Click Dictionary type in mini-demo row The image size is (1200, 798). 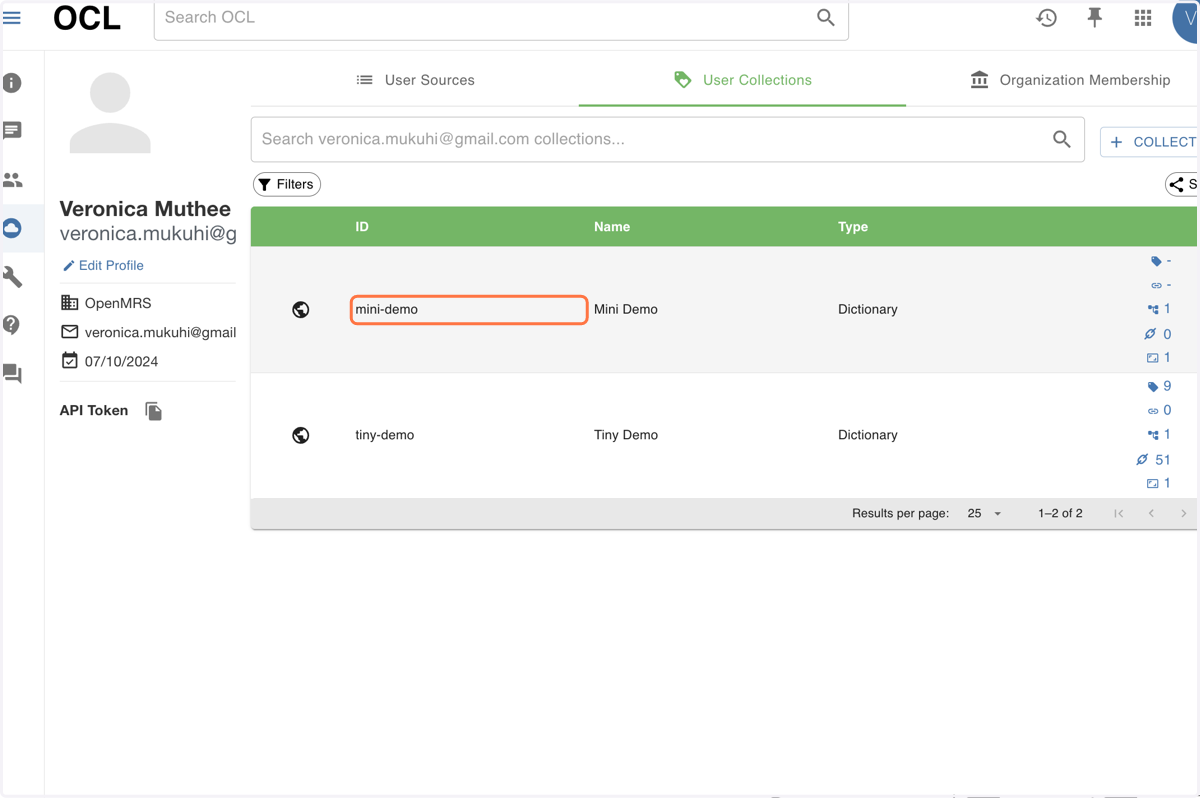coord(868,309)
